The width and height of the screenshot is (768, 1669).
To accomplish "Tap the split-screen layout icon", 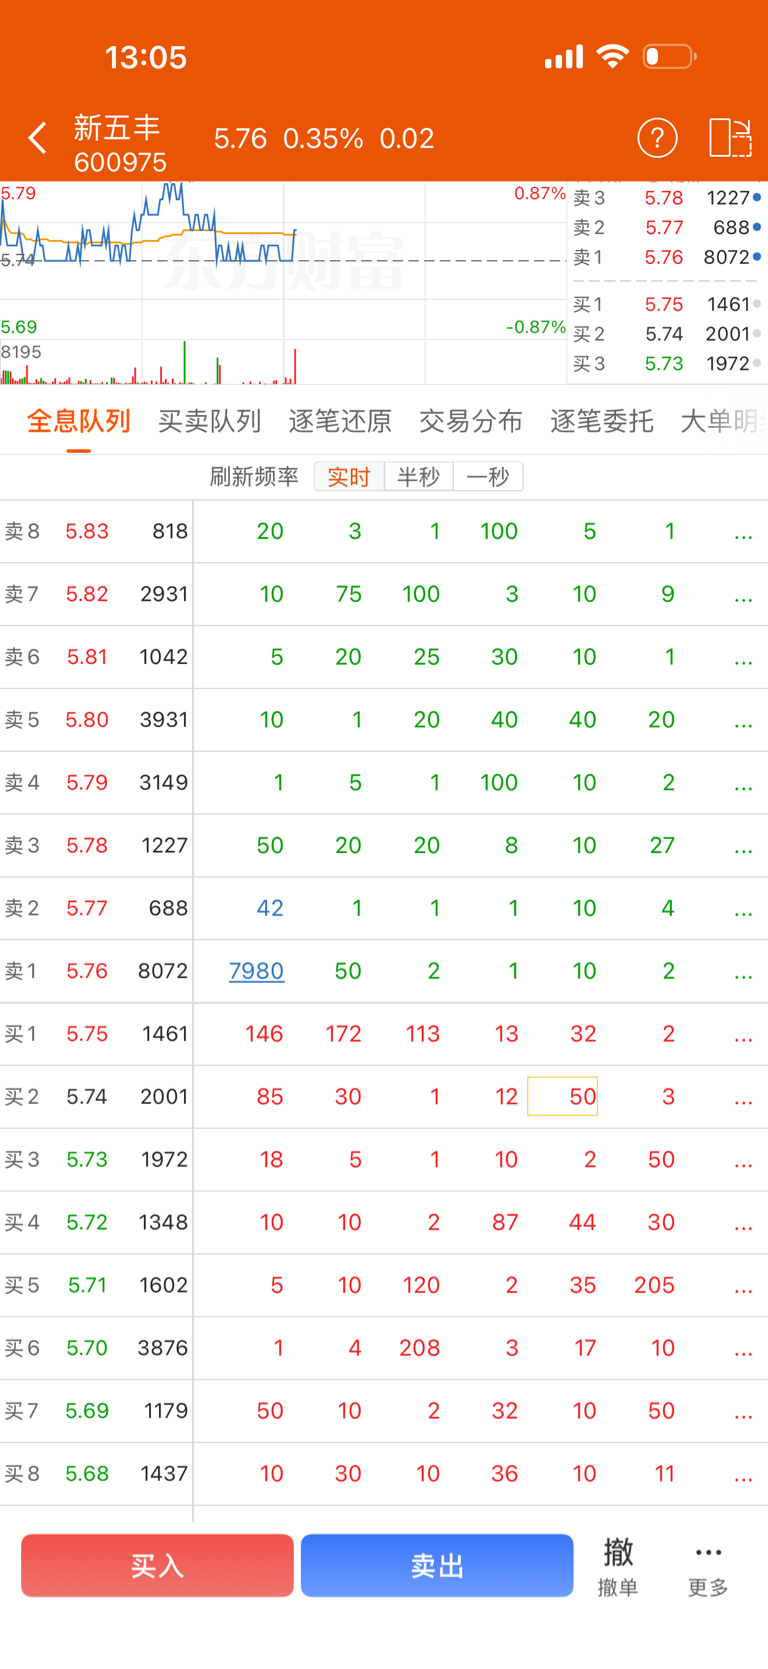I will [x=730, y=138].
